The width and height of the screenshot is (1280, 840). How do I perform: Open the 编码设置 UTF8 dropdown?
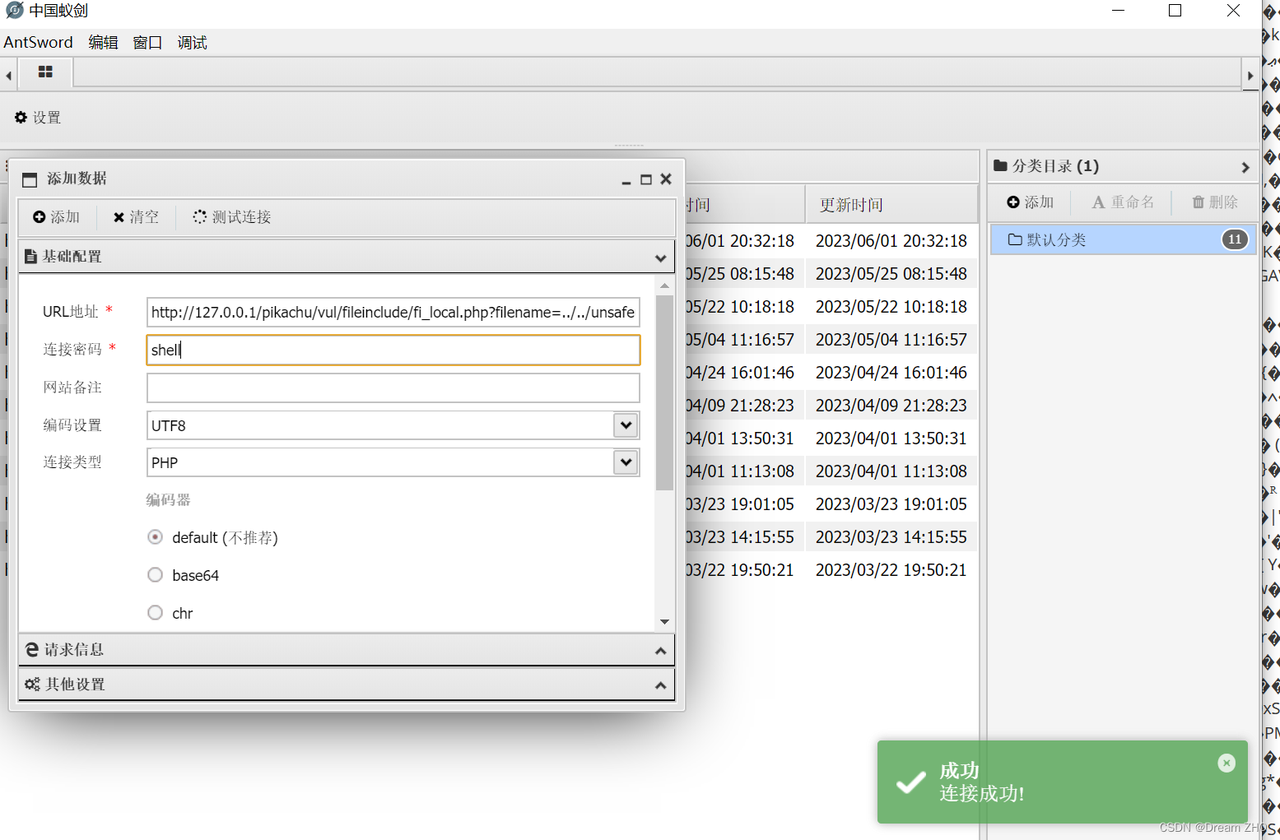point(625,425)
